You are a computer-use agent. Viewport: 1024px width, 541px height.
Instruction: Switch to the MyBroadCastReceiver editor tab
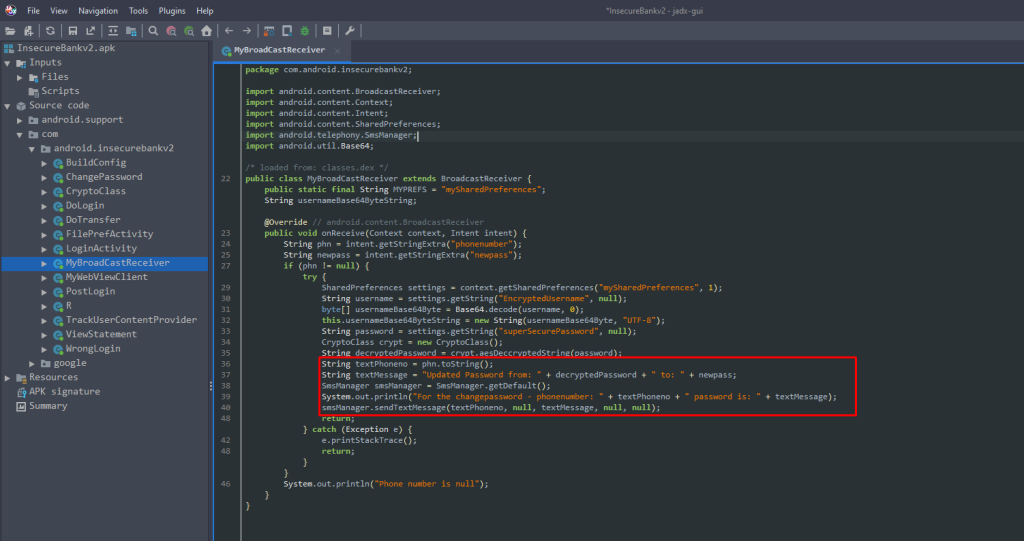point(280,50)
